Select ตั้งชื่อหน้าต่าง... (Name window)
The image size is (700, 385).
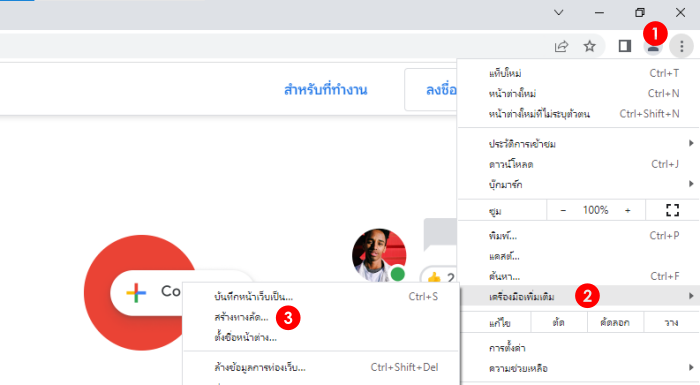pyautogui.click(x=321, y=337)
